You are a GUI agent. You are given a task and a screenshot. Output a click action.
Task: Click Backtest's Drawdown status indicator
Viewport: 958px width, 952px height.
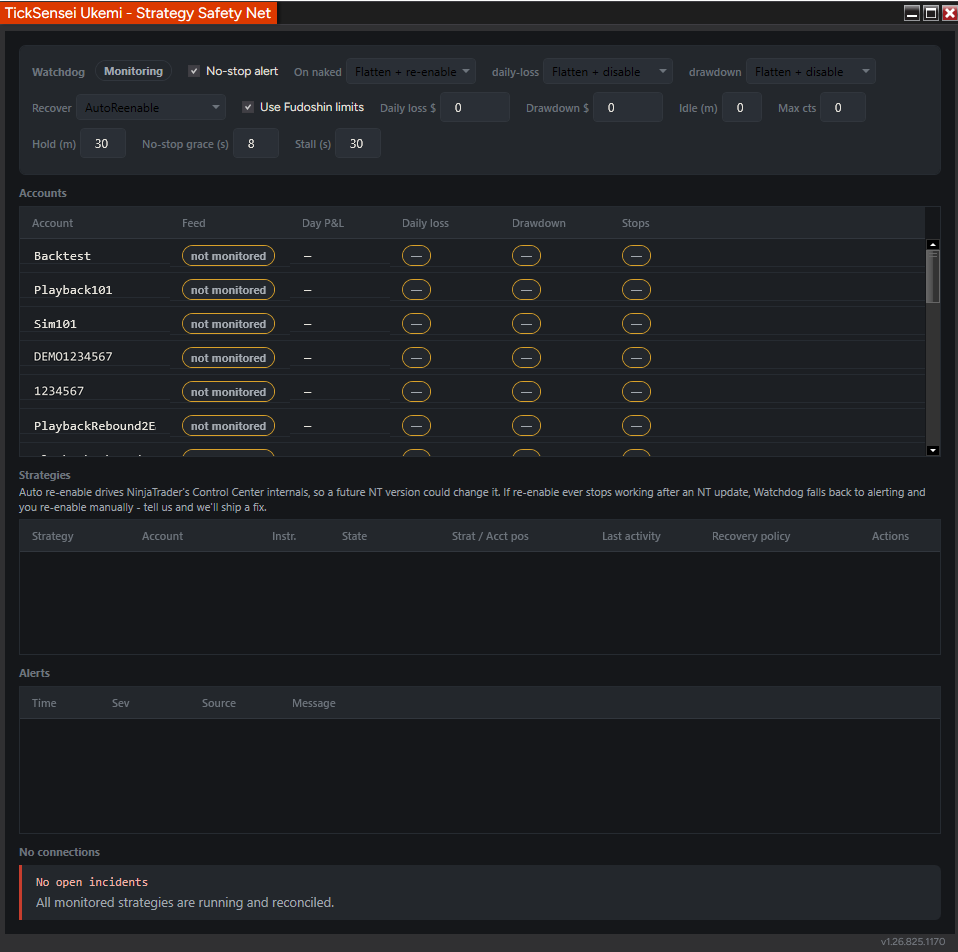526,256
